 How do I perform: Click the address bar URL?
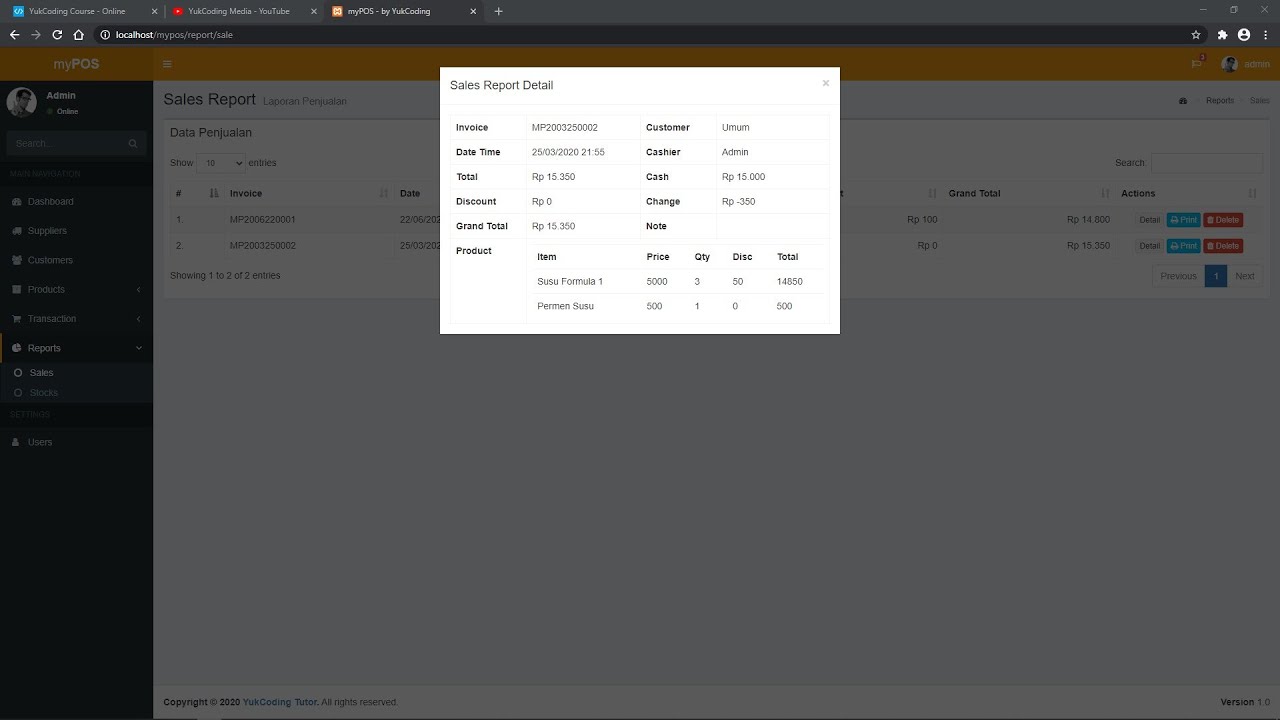pyautogui.click(x=174, y=35)
